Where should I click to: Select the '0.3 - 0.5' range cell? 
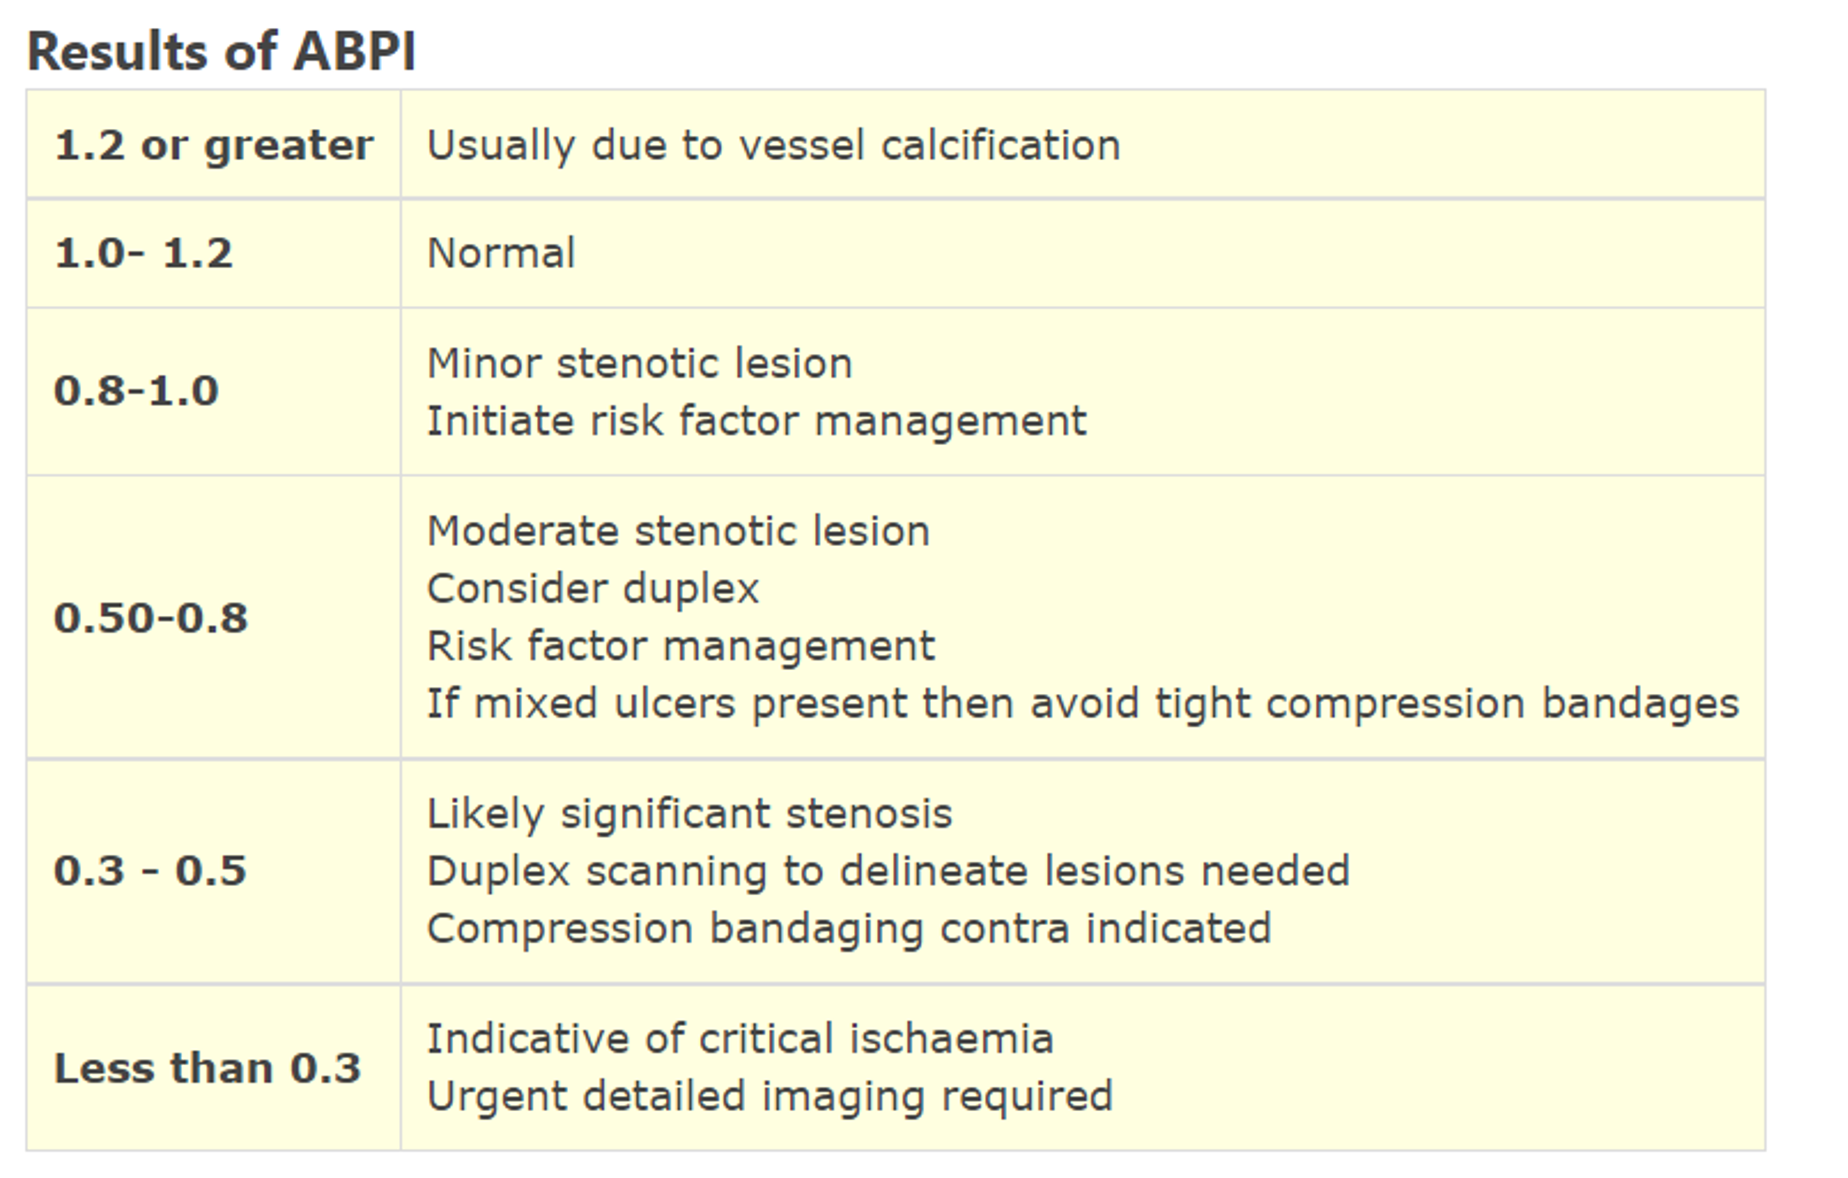pos(150,870)
